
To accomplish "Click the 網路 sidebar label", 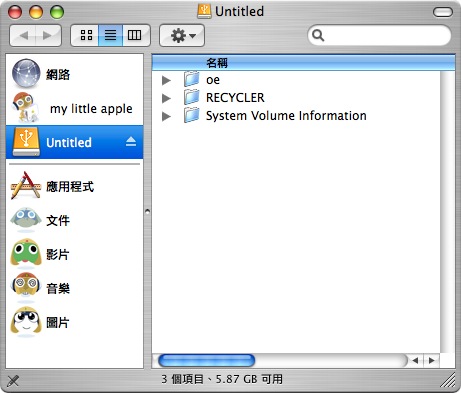I will coord(58,74).
